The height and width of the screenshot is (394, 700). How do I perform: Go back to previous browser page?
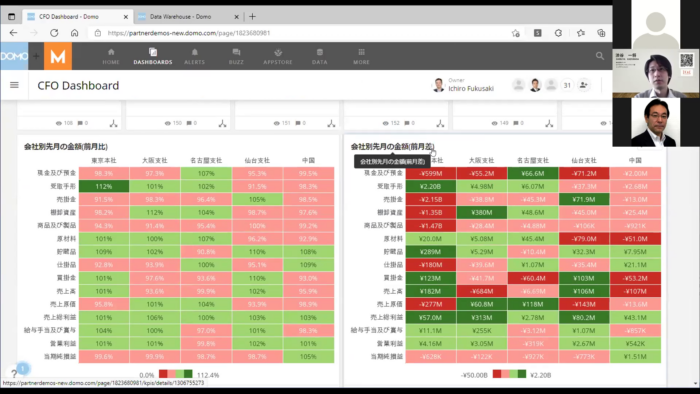tap(13, 33)
